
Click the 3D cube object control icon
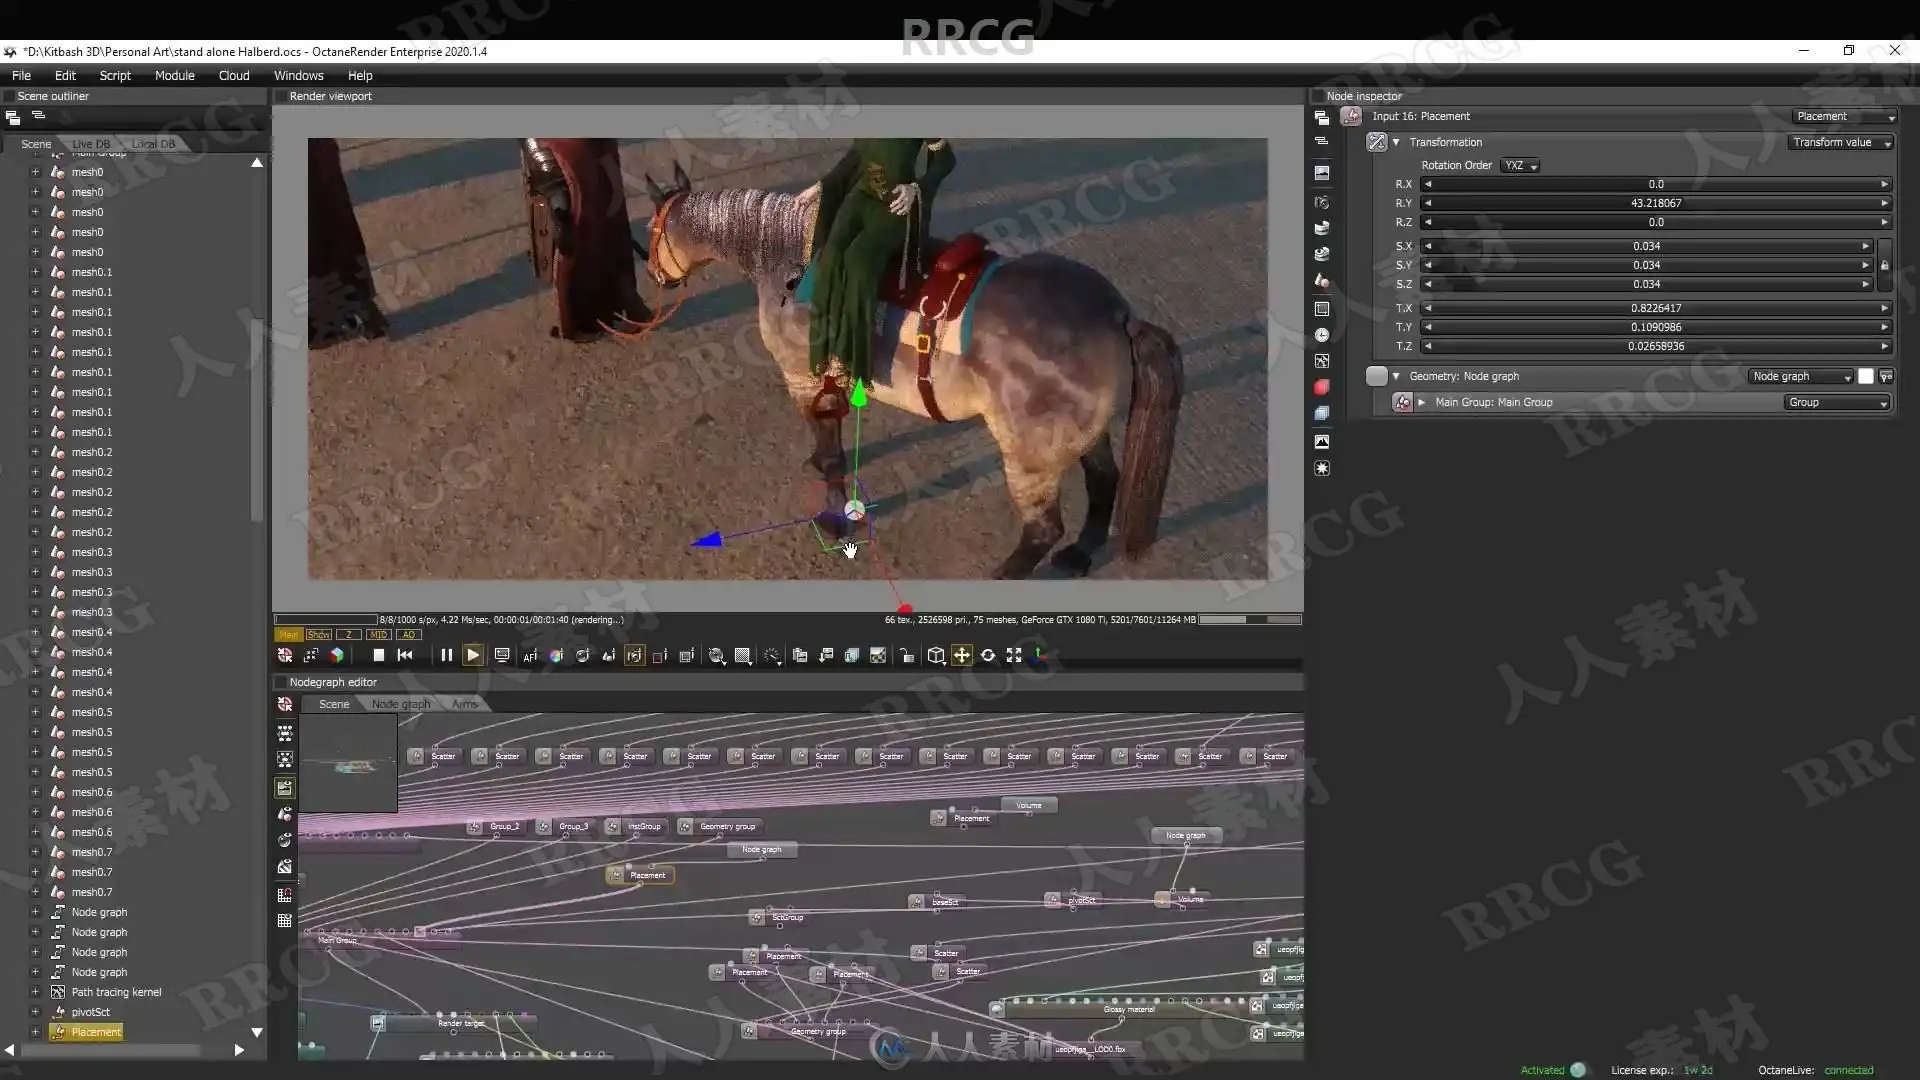[935, 655]
